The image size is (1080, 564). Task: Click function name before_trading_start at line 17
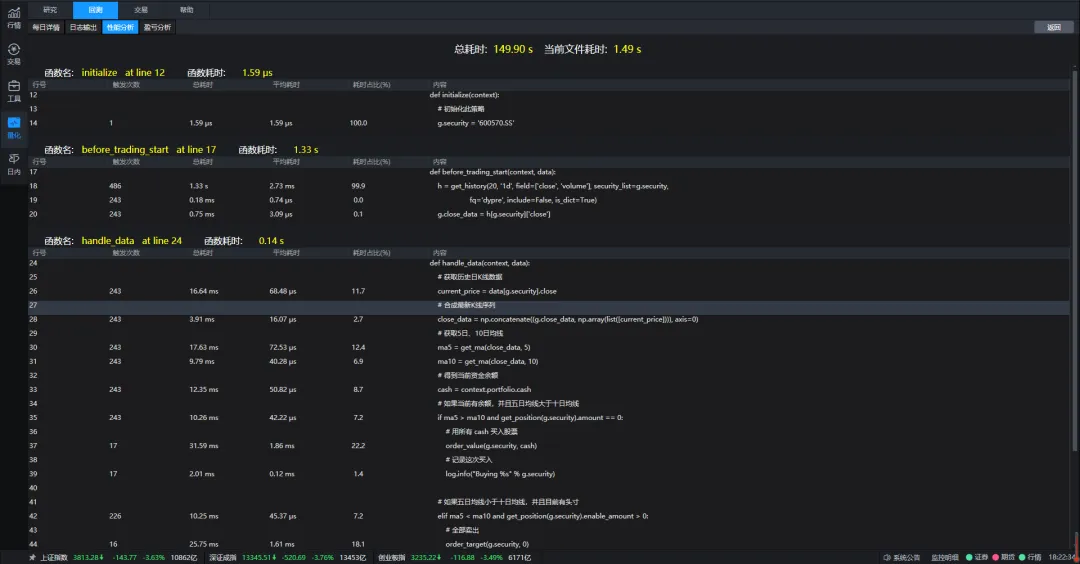149,149
